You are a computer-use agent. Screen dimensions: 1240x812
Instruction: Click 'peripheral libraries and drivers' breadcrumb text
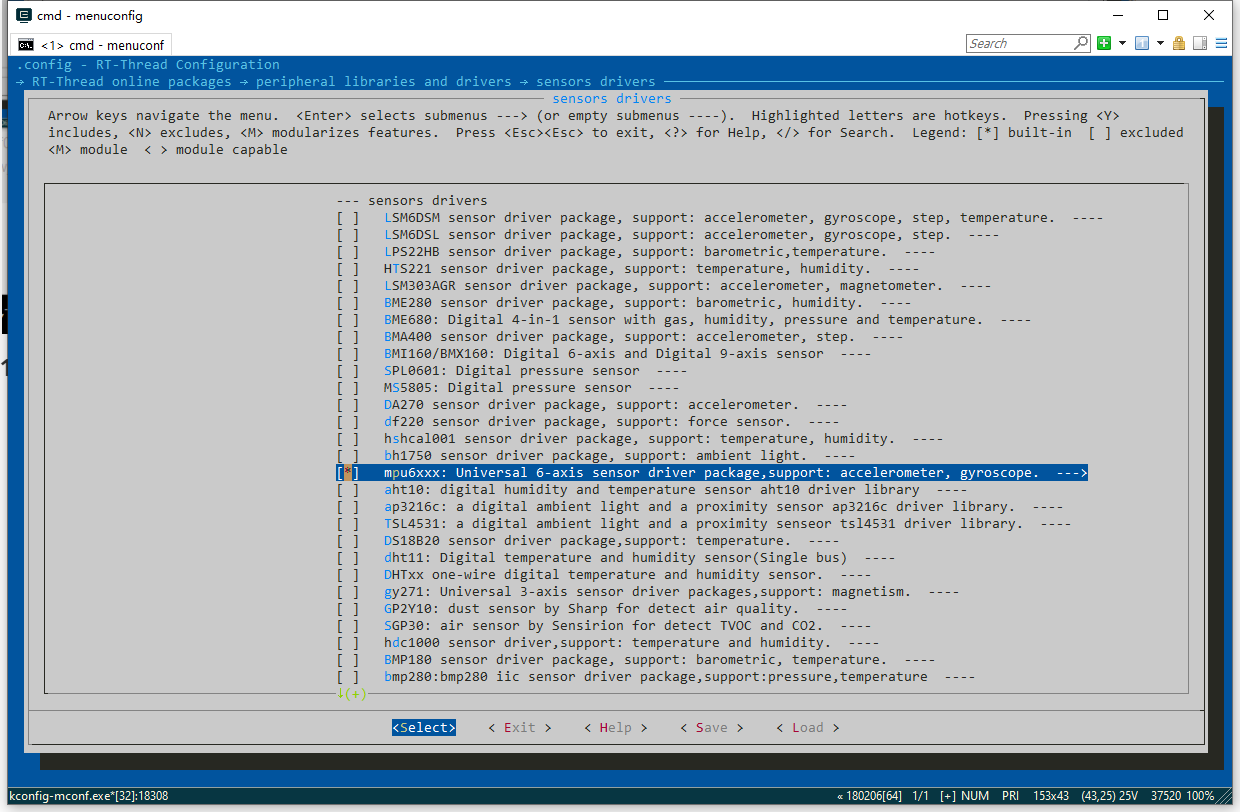click(384, 82)
